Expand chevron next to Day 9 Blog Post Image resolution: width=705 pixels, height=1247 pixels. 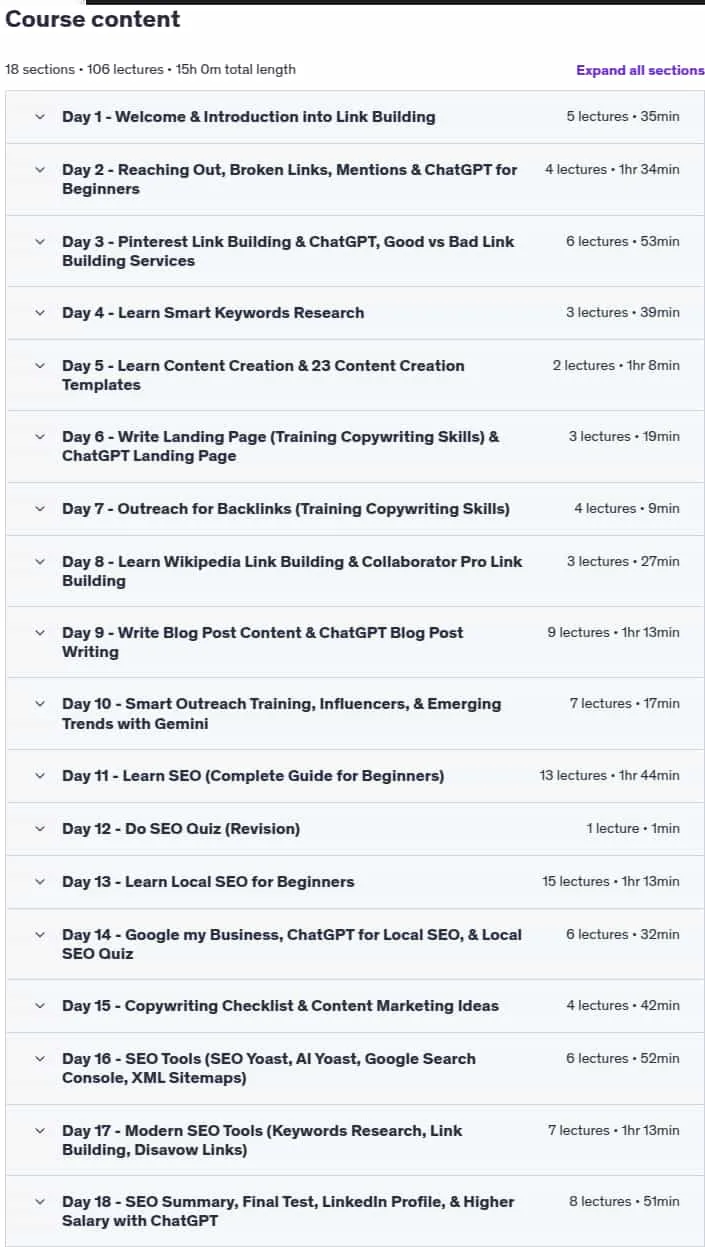coord(40,632)
